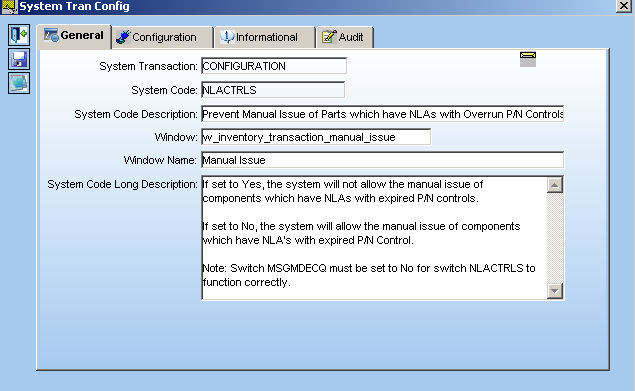
Task: Click the System Transaction field
Action: coord(274,66)
